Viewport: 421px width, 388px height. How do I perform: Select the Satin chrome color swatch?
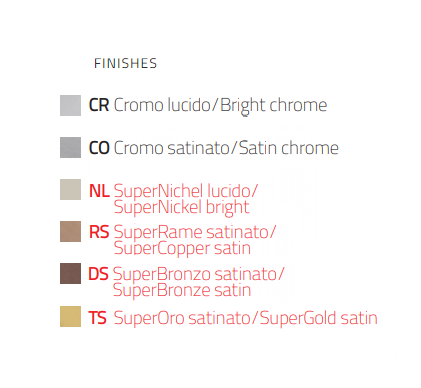(70, 147)
